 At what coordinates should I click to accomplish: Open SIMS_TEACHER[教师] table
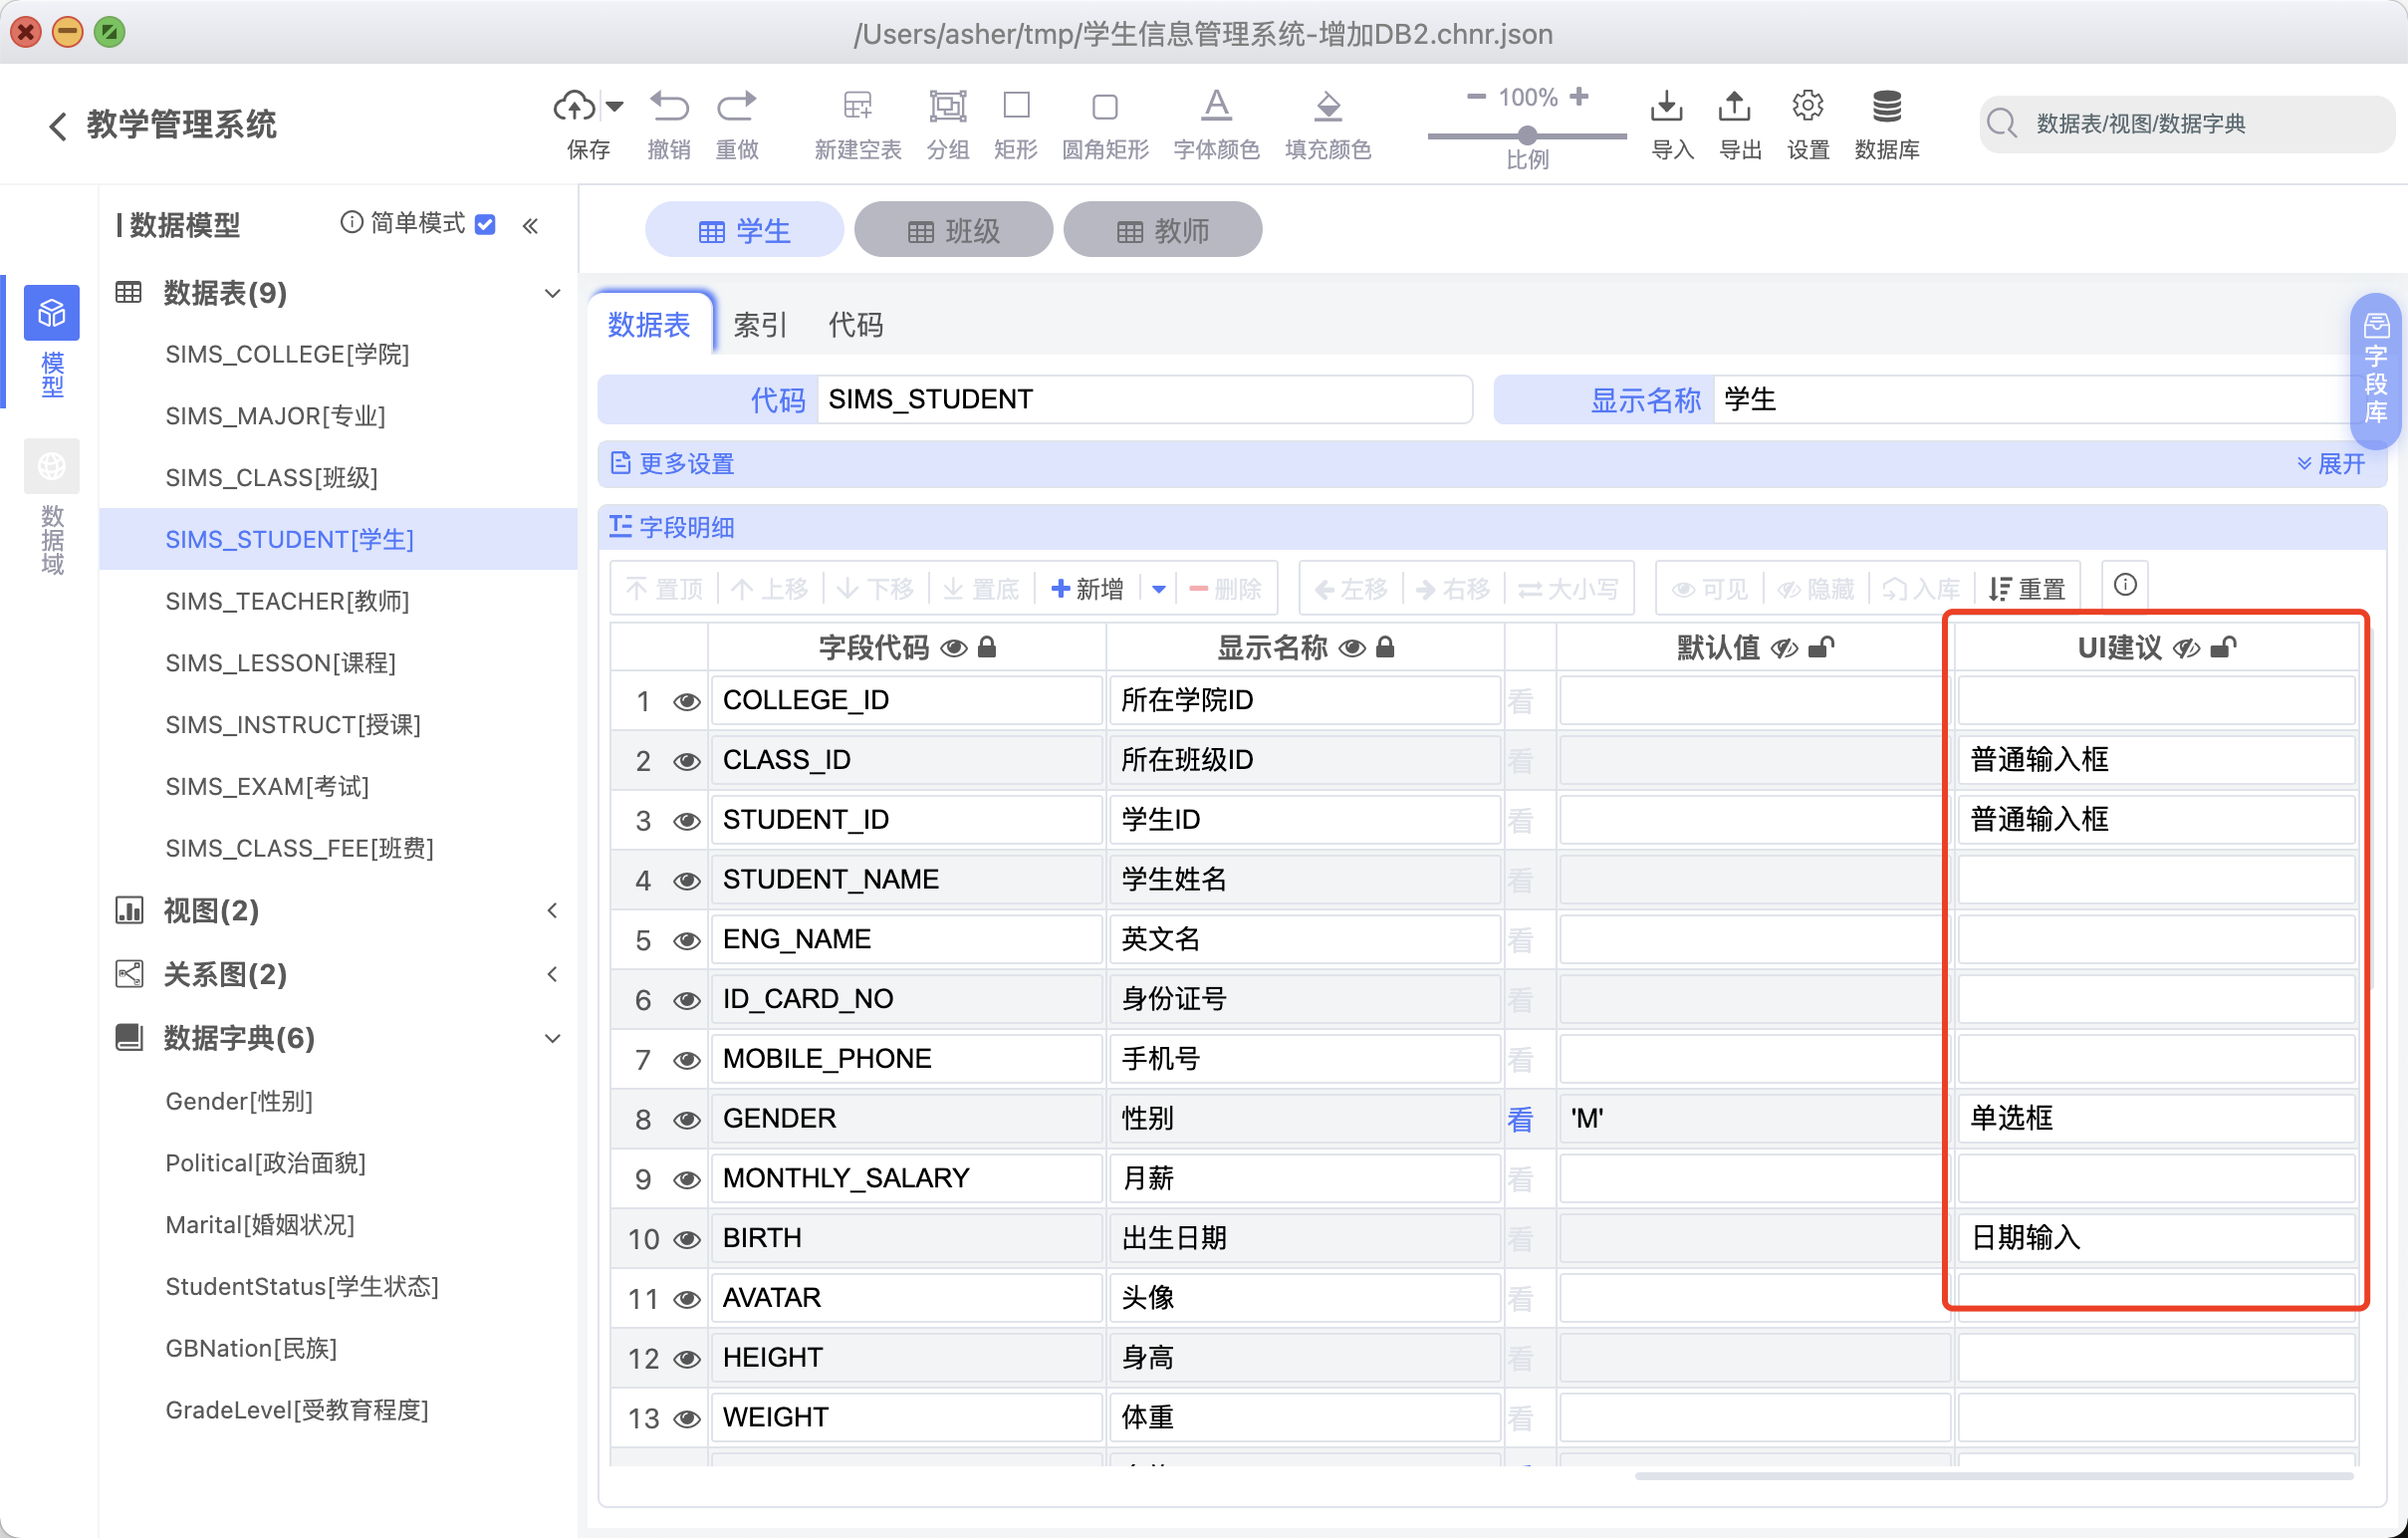[287, 601]
